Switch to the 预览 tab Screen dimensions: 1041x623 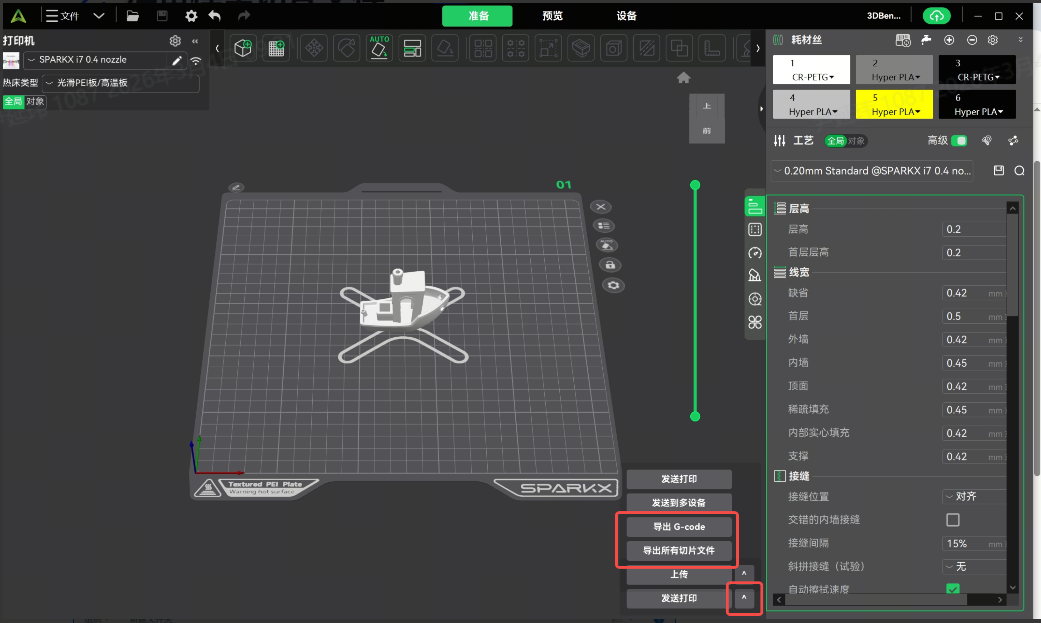tap(552, 16)
